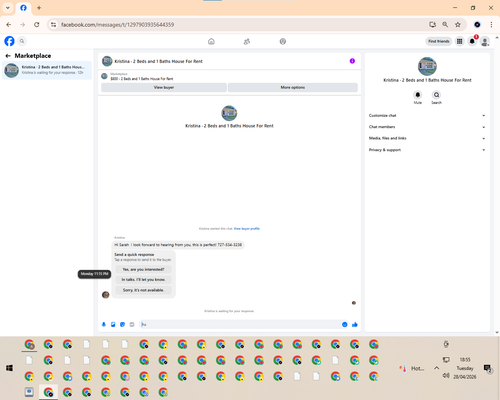Open zoom magnifier in address bar
Screen dimensions: 500x400
click(445, 25)
